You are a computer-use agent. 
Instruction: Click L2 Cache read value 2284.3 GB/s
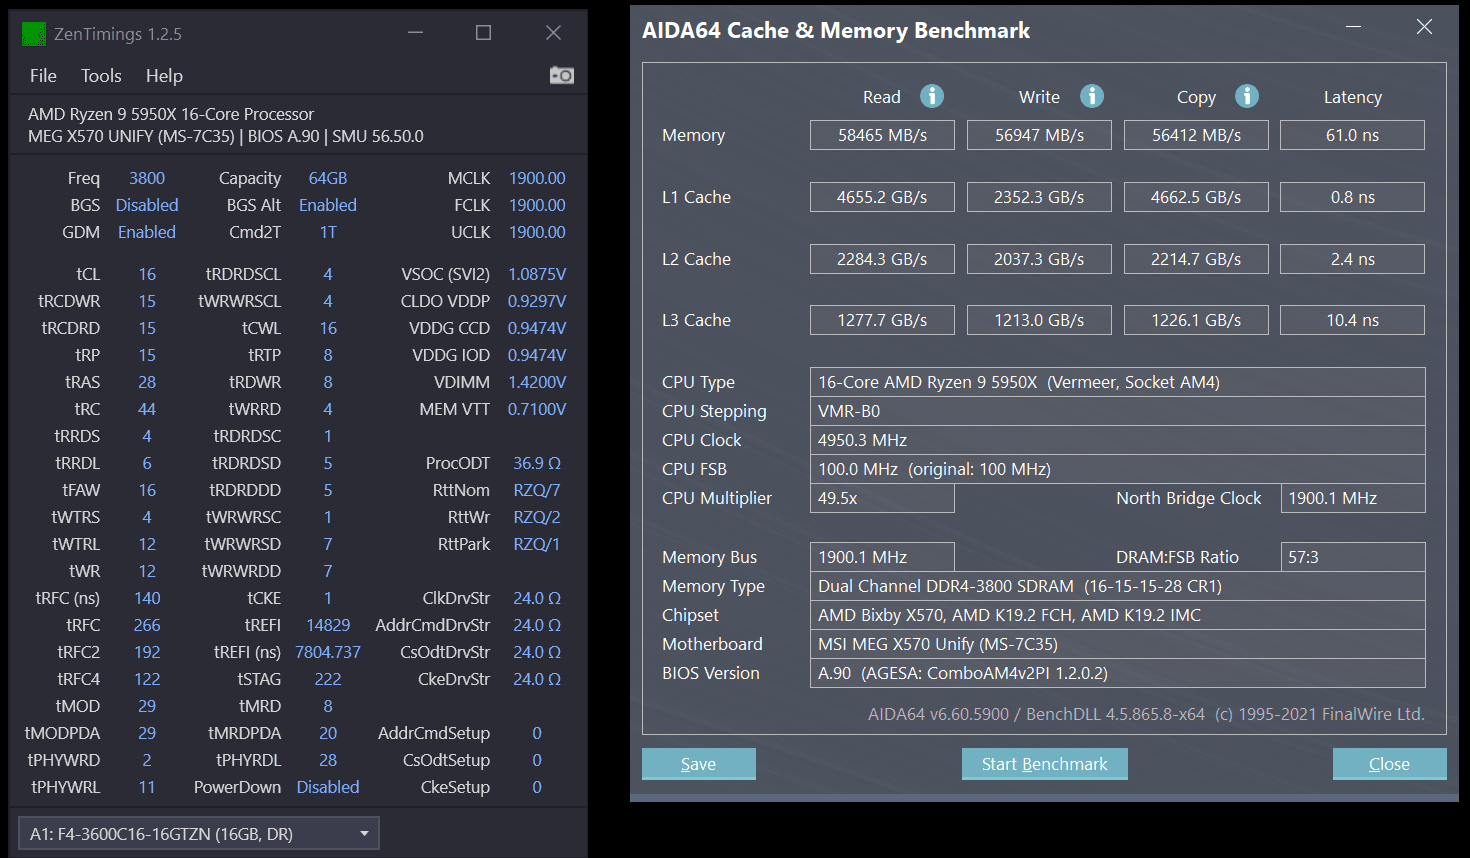(882, 259)
